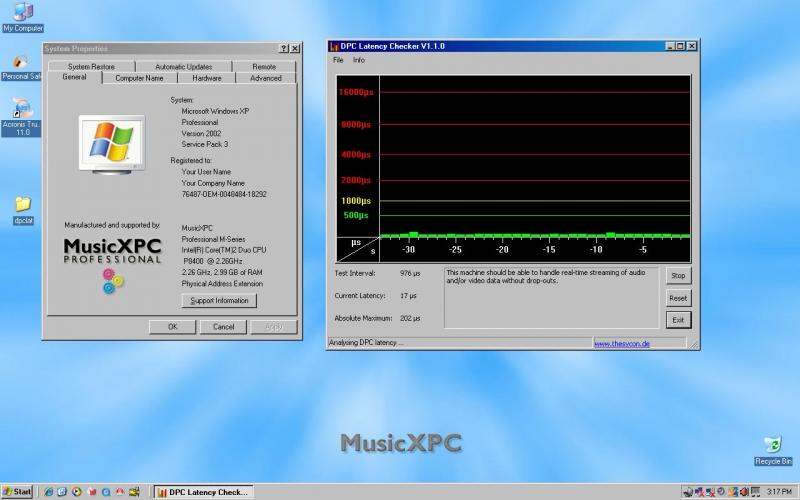Click the DPC Latency Checker taskbar button
The image size is (800, 500).
(x=204, y=492)
